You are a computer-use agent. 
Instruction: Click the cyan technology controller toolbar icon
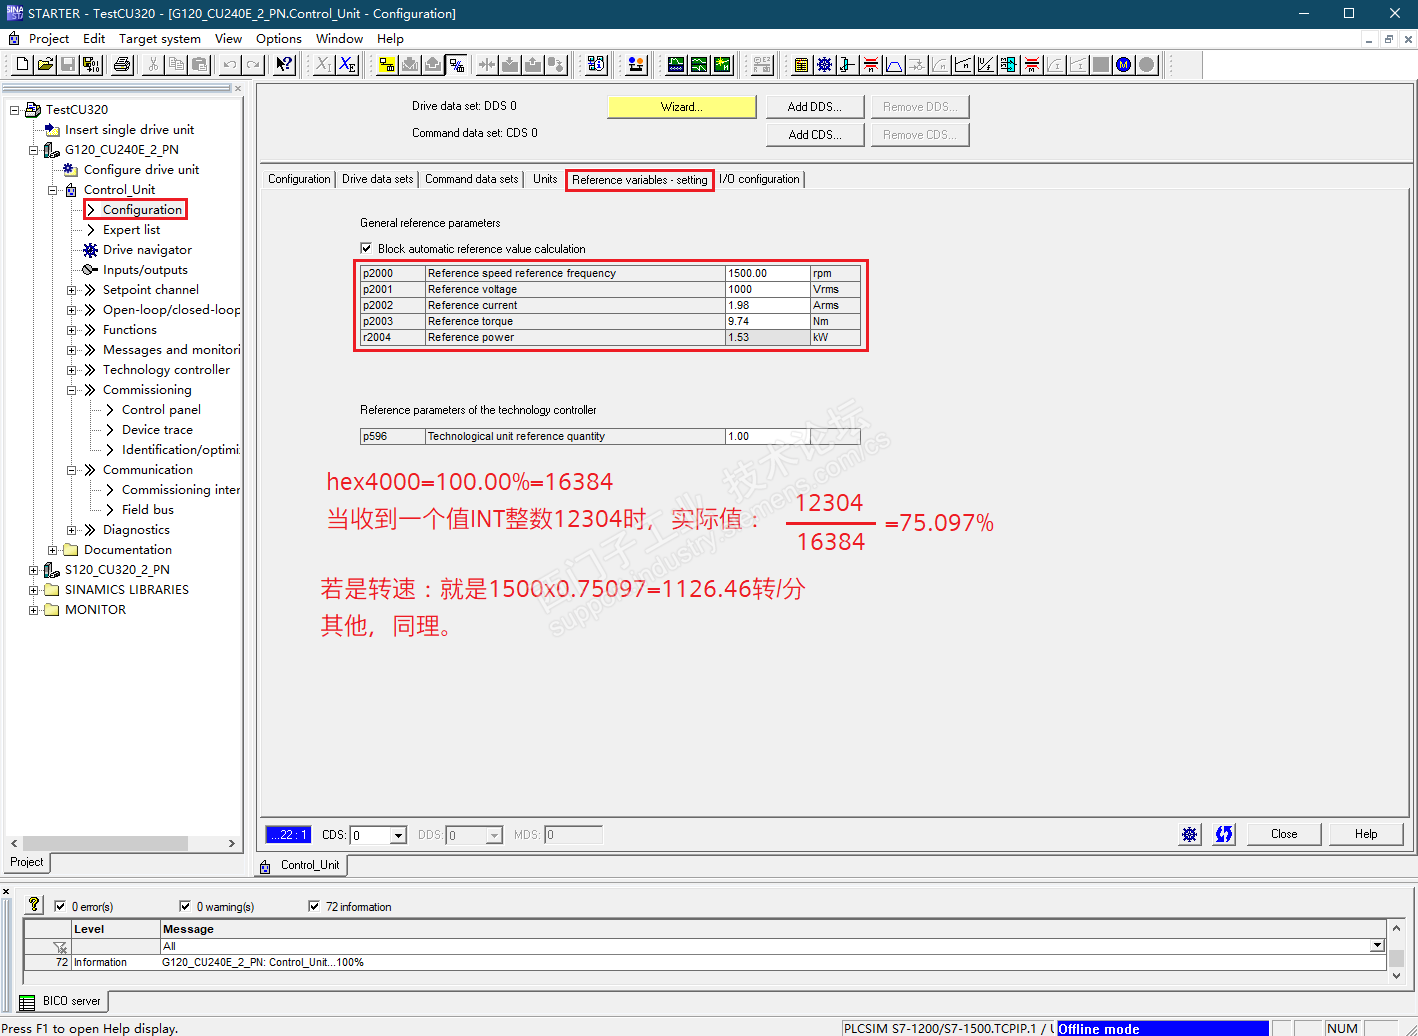(1009, 65)
